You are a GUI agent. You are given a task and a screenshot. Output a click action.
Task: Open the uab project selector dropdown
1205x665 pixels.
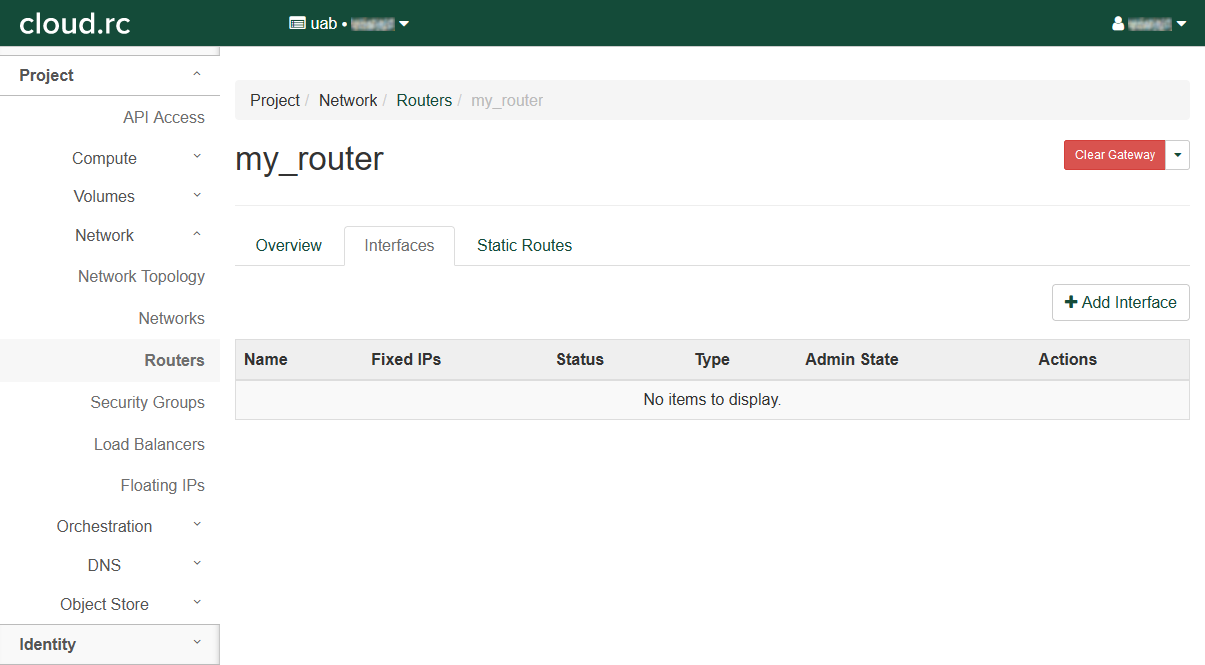click(x=349, y=23)
